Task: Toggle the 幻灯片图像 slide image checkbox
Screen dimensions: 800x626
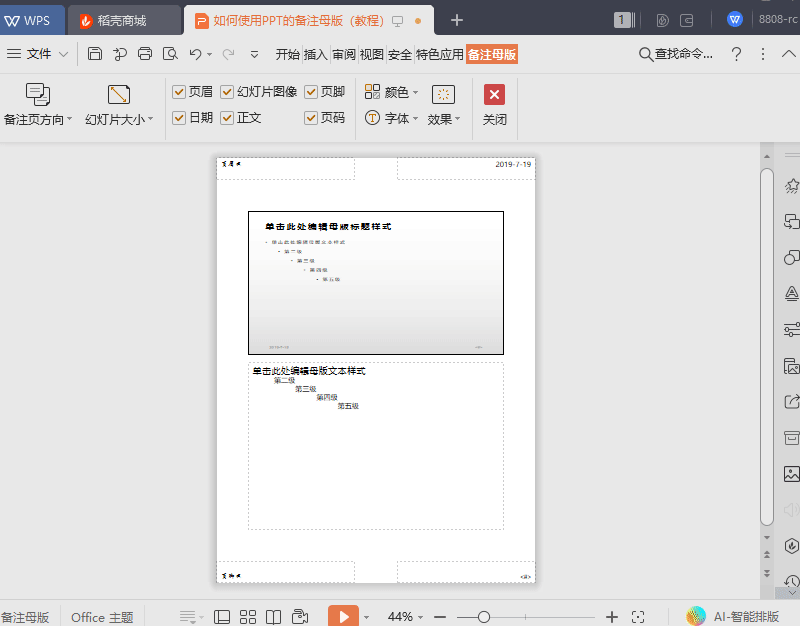Action: coord(227,92)
